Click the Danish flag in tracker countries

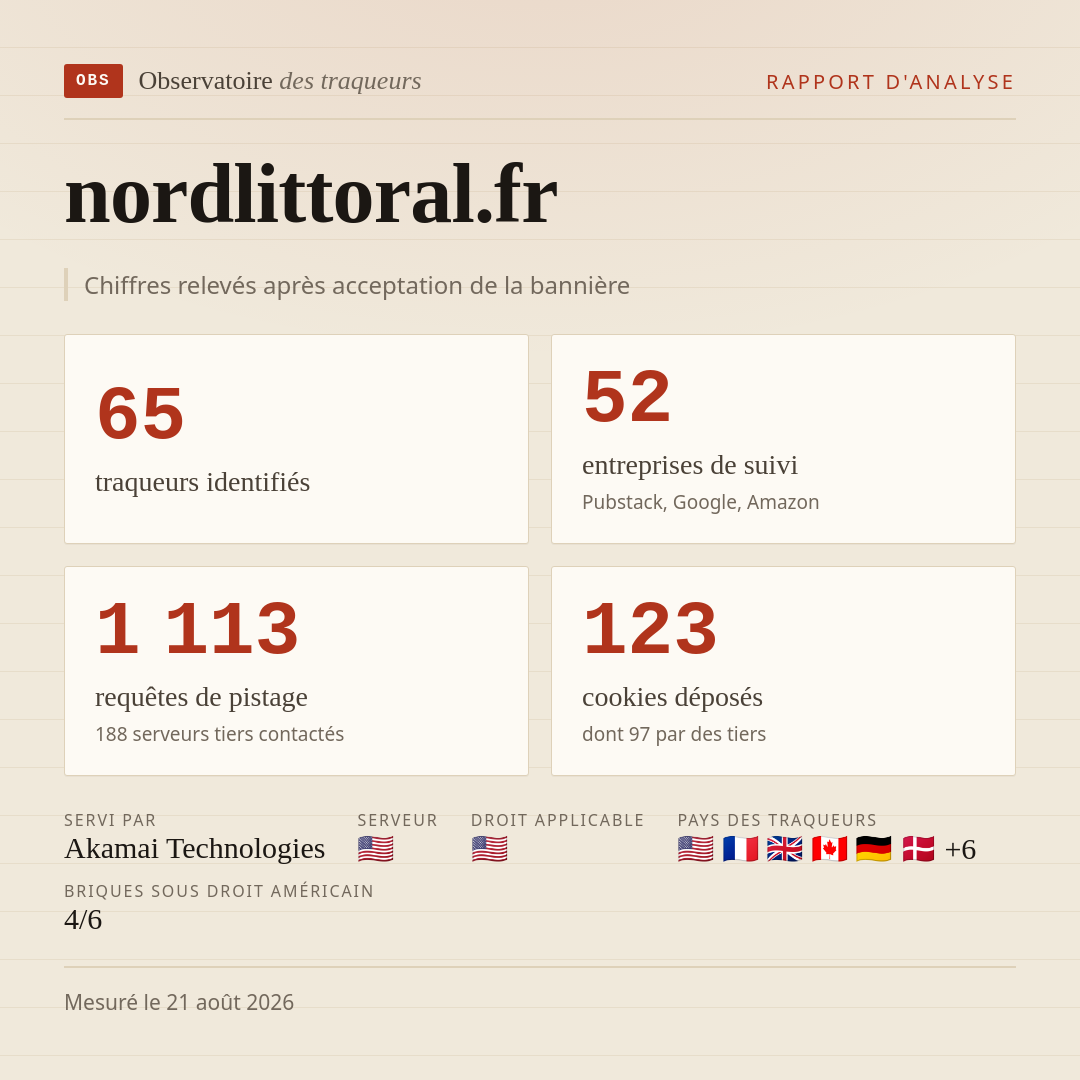point(918,849)
